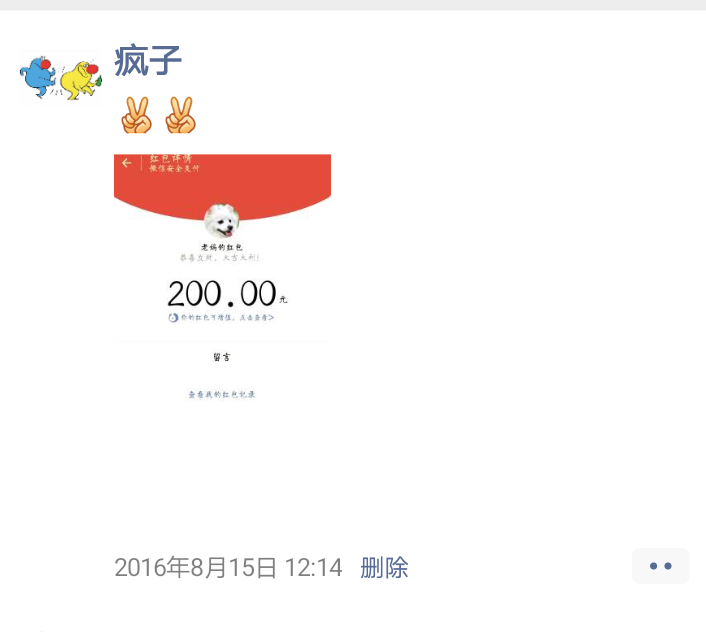Click the 200.00 amount figure
Image resolution: width=706 pixels, height=632 pixels.
click(222, 293)
